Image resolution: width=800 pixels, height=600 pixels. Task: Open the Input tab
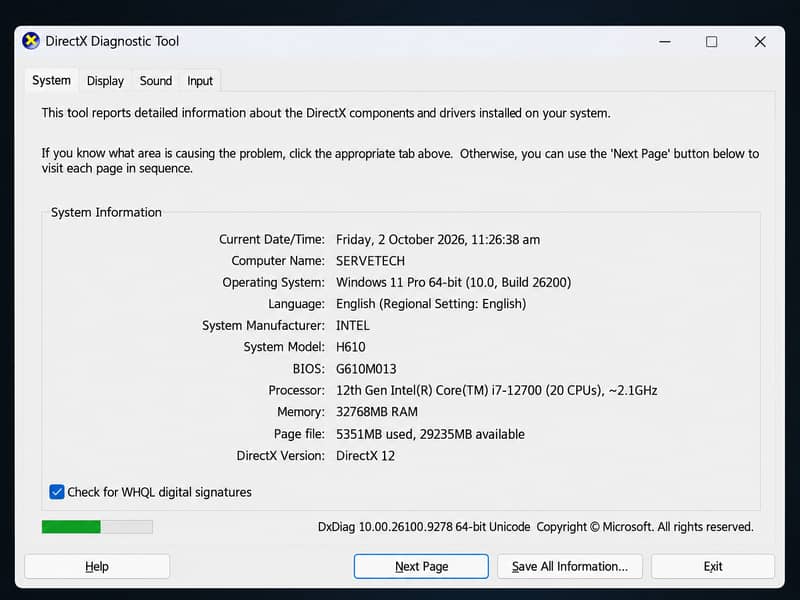coord(199,81)
